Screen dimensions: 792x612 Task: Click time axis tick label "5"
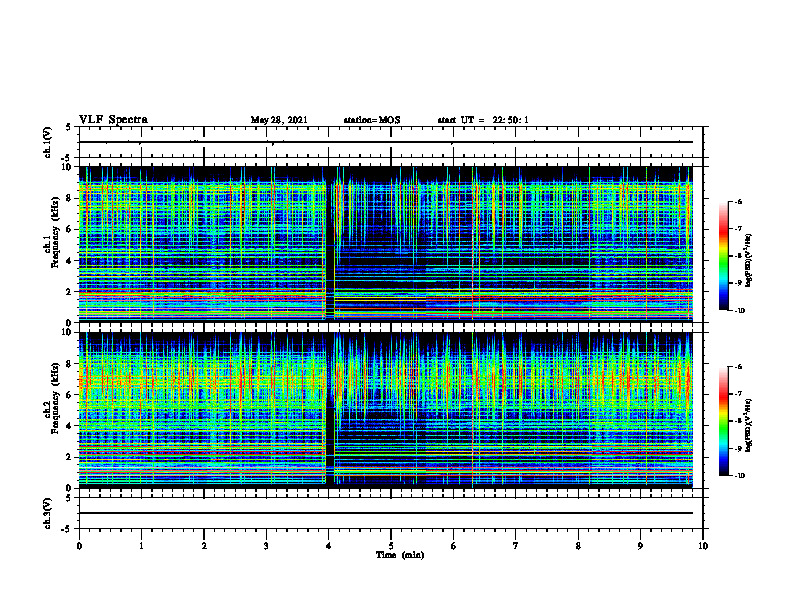391,546
